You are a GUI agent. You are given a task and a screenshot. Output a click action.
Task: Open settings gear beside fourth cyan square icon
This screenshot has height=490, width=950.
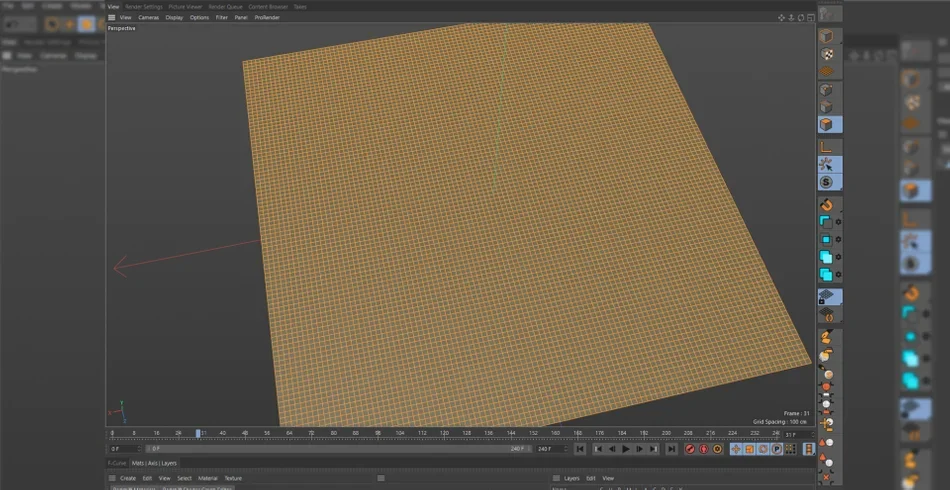click(x=839, y=274)
